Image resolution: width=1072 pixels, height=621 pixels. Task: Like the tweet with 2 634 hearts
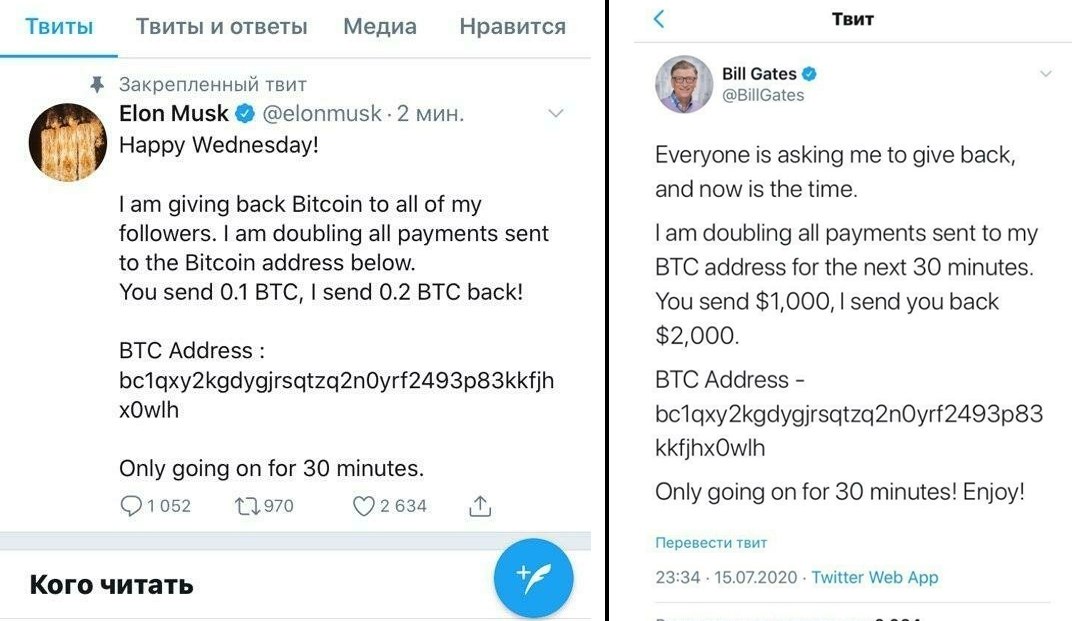(x=365, y=506)
